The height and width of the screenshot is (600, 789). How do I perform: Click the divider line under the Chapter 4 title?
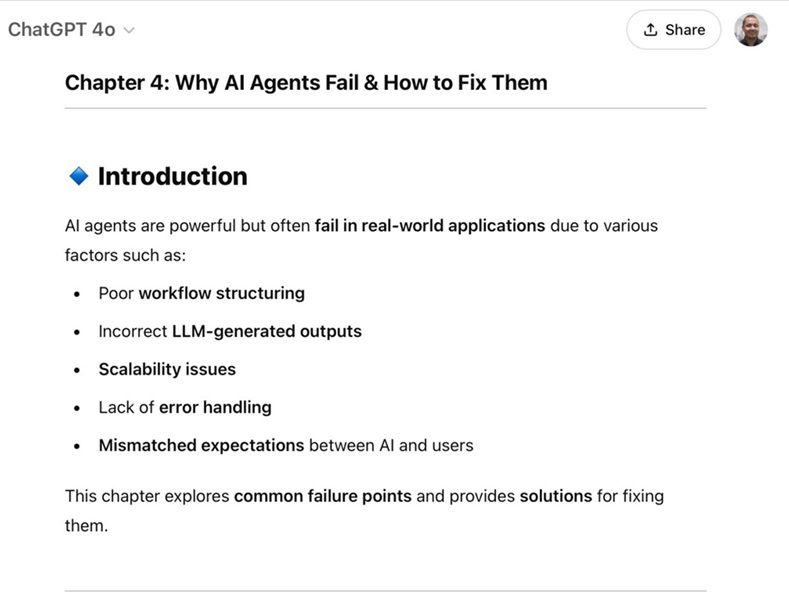click(385, 108)
